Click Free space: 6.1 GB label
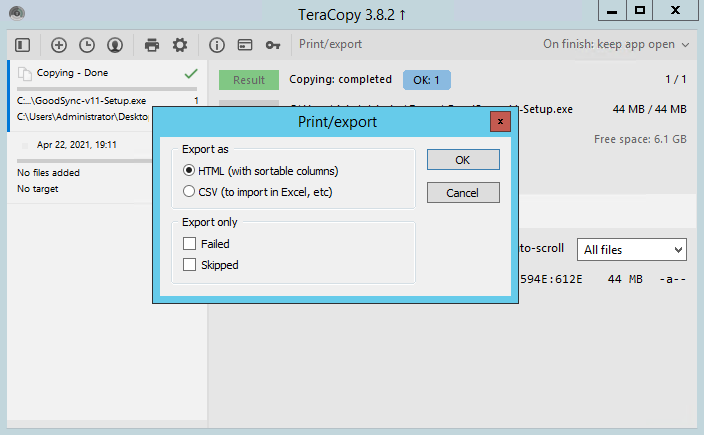 (x=640, y=139)
